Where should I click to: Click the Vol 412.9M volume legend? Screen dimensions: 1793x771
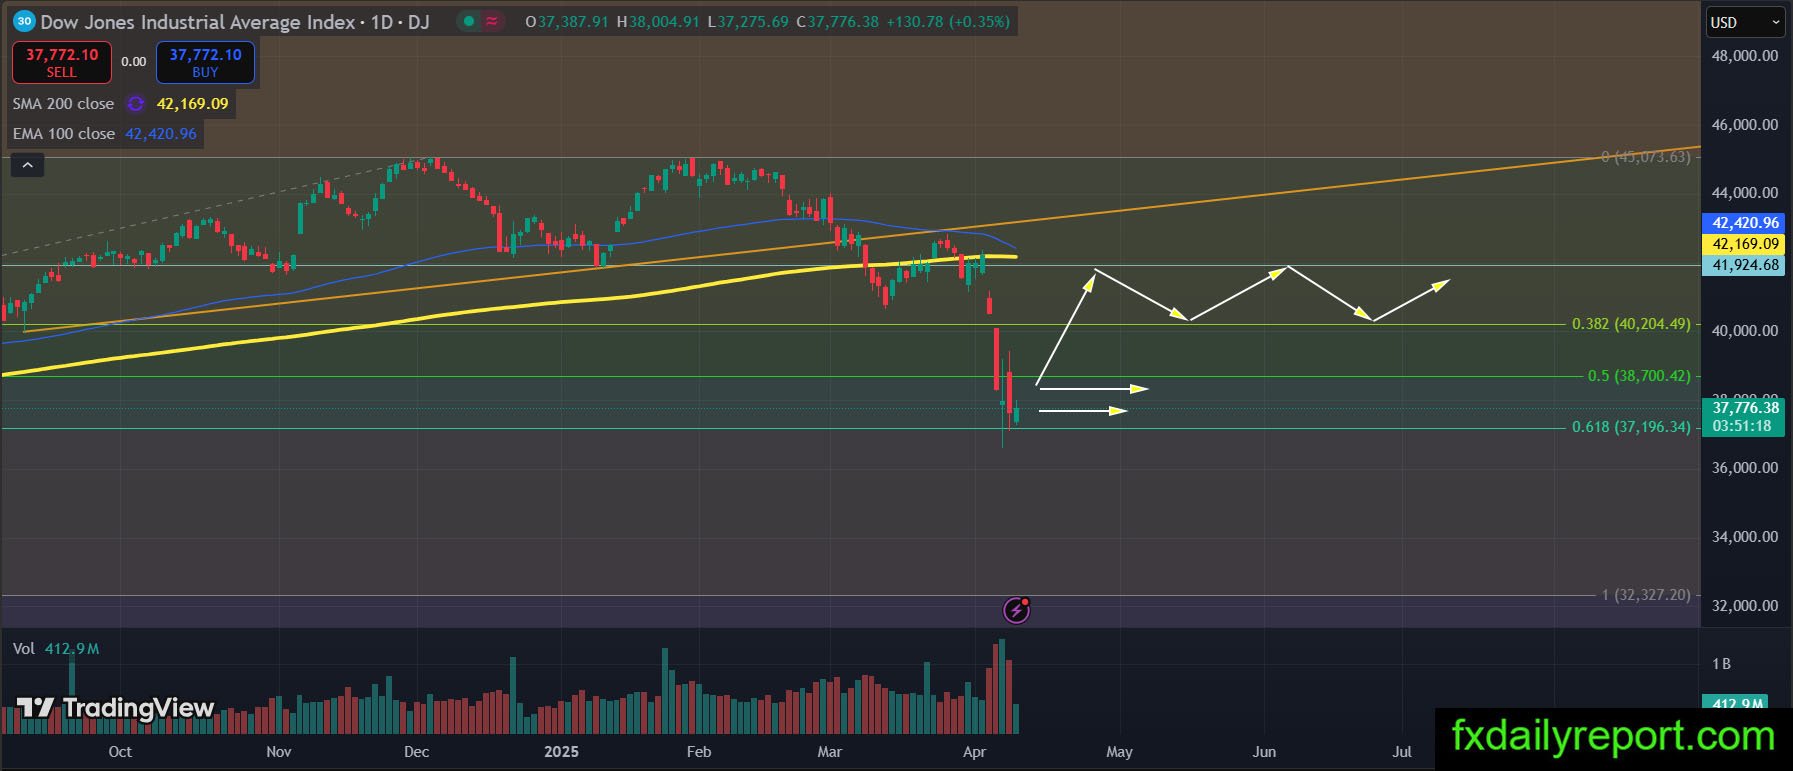(x=56, y=649)
